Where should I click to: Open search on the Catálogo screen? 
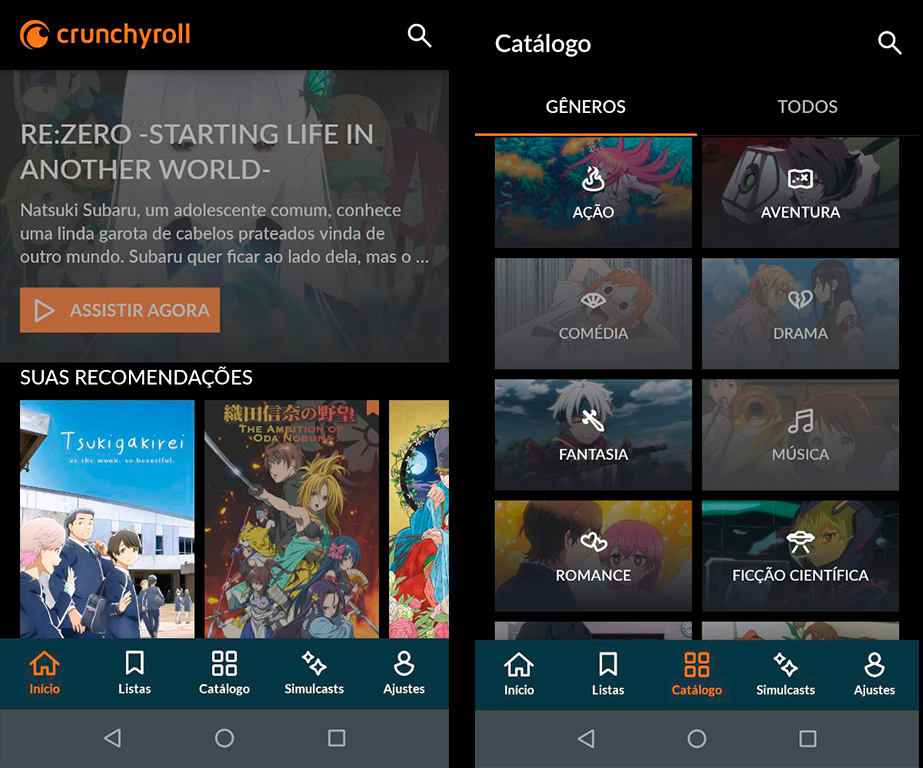[889, 43]
